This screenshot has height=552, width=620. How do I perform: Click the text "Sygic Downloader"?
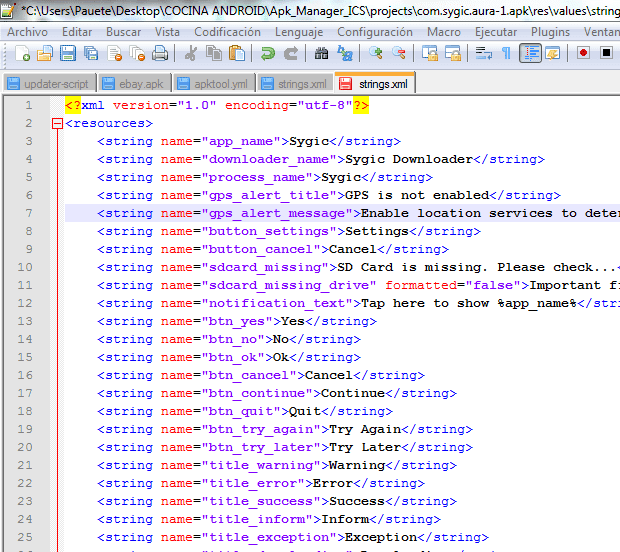(x=409, y=159)
